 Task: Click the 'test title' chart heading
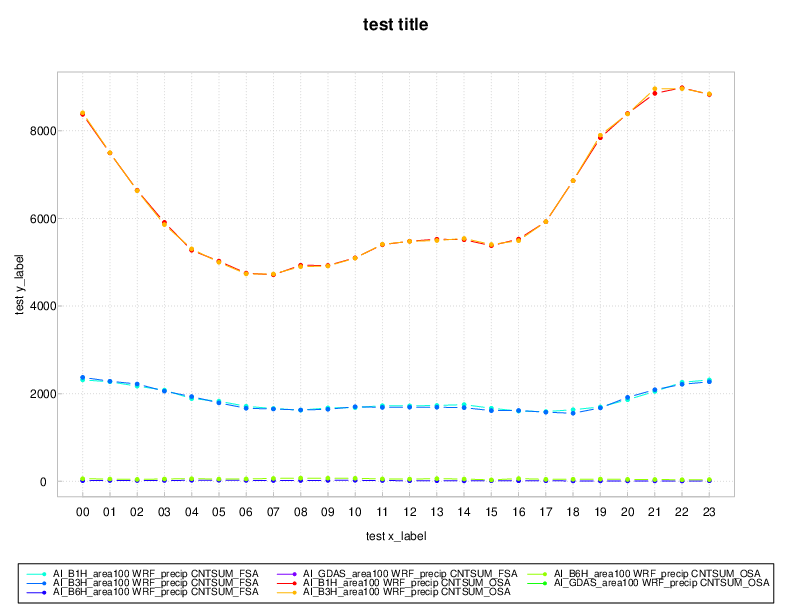click(396, 24)
